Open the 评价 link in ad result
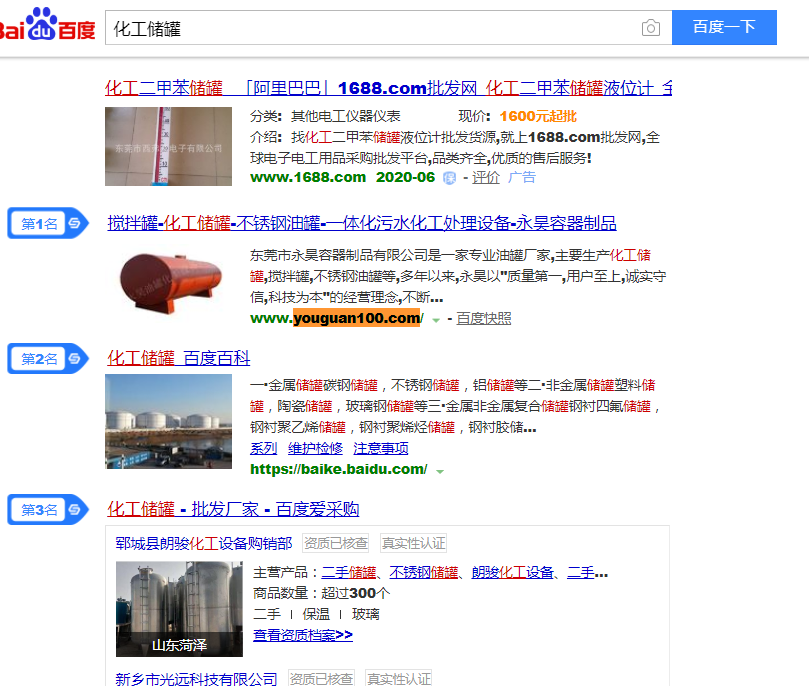The image size is (809, 686). point(486,177)
